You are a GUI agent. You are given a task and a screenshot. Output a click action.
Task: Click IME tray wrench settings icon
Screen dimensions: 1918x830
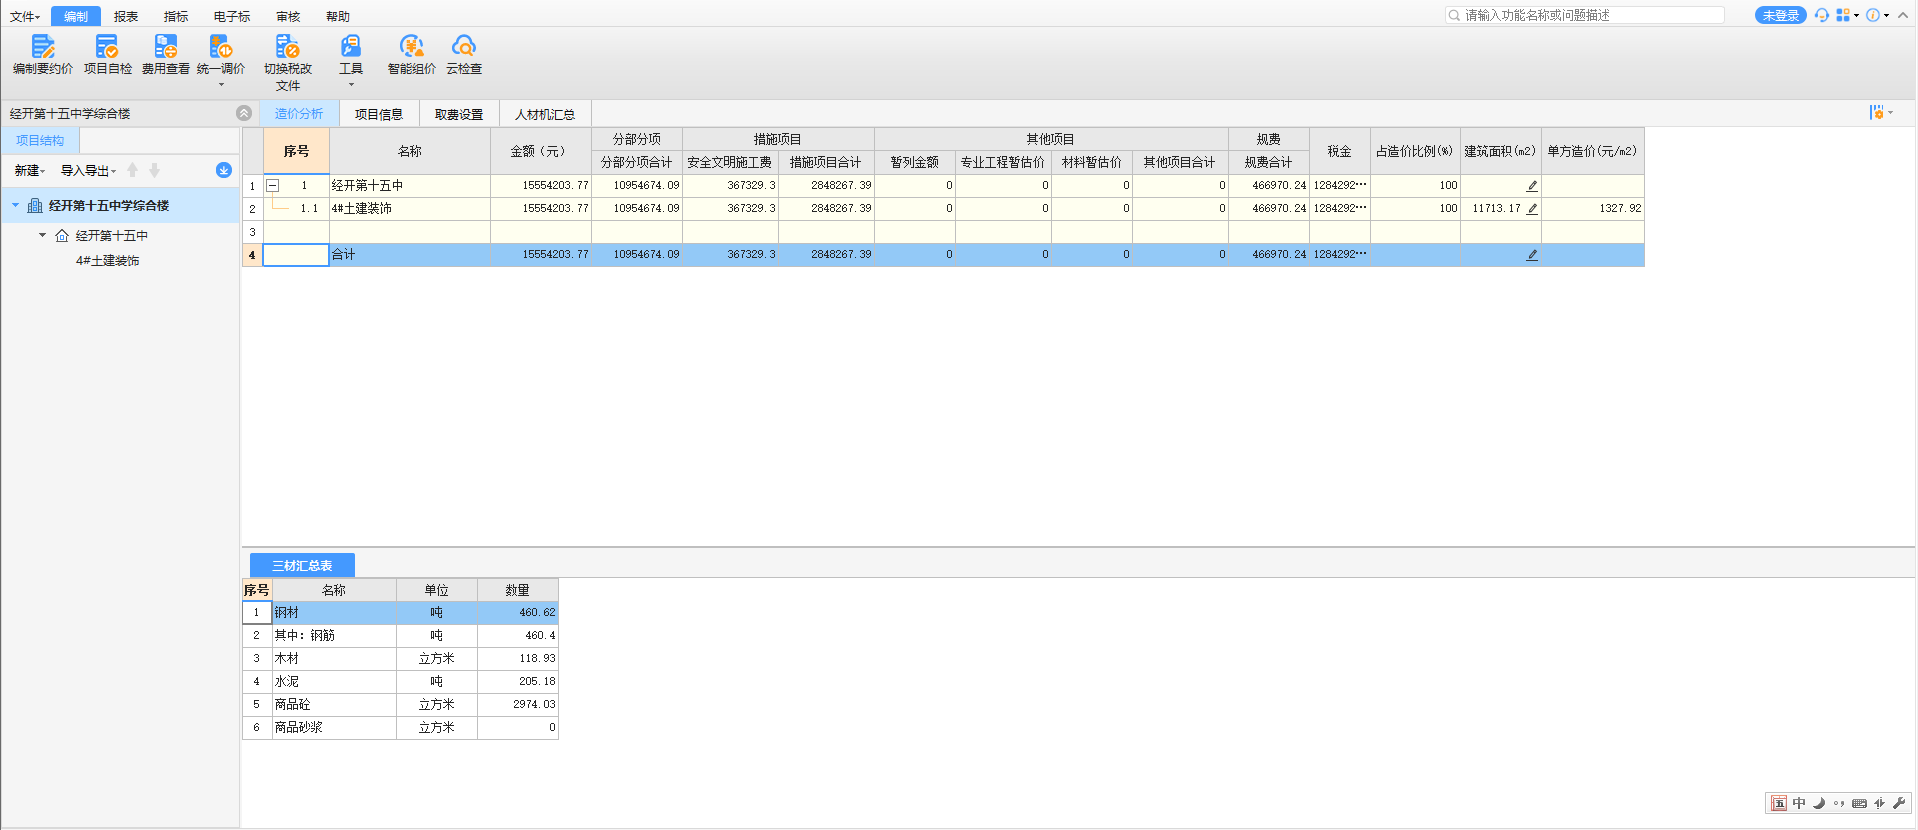coord(1899,803)
